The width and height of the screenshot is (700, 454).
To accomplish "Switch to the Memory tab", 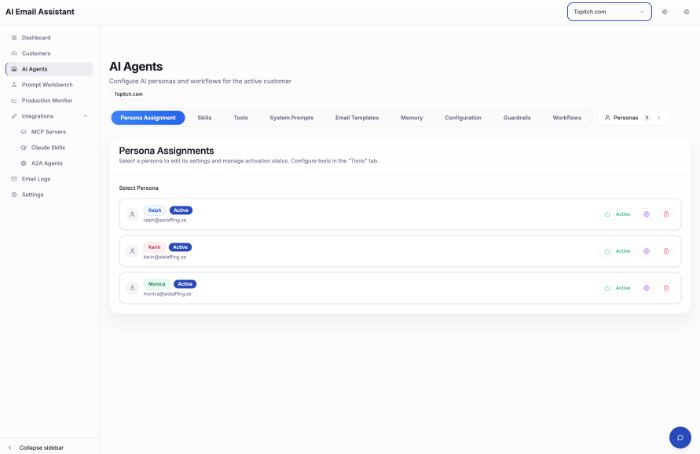I will point(412,118).
